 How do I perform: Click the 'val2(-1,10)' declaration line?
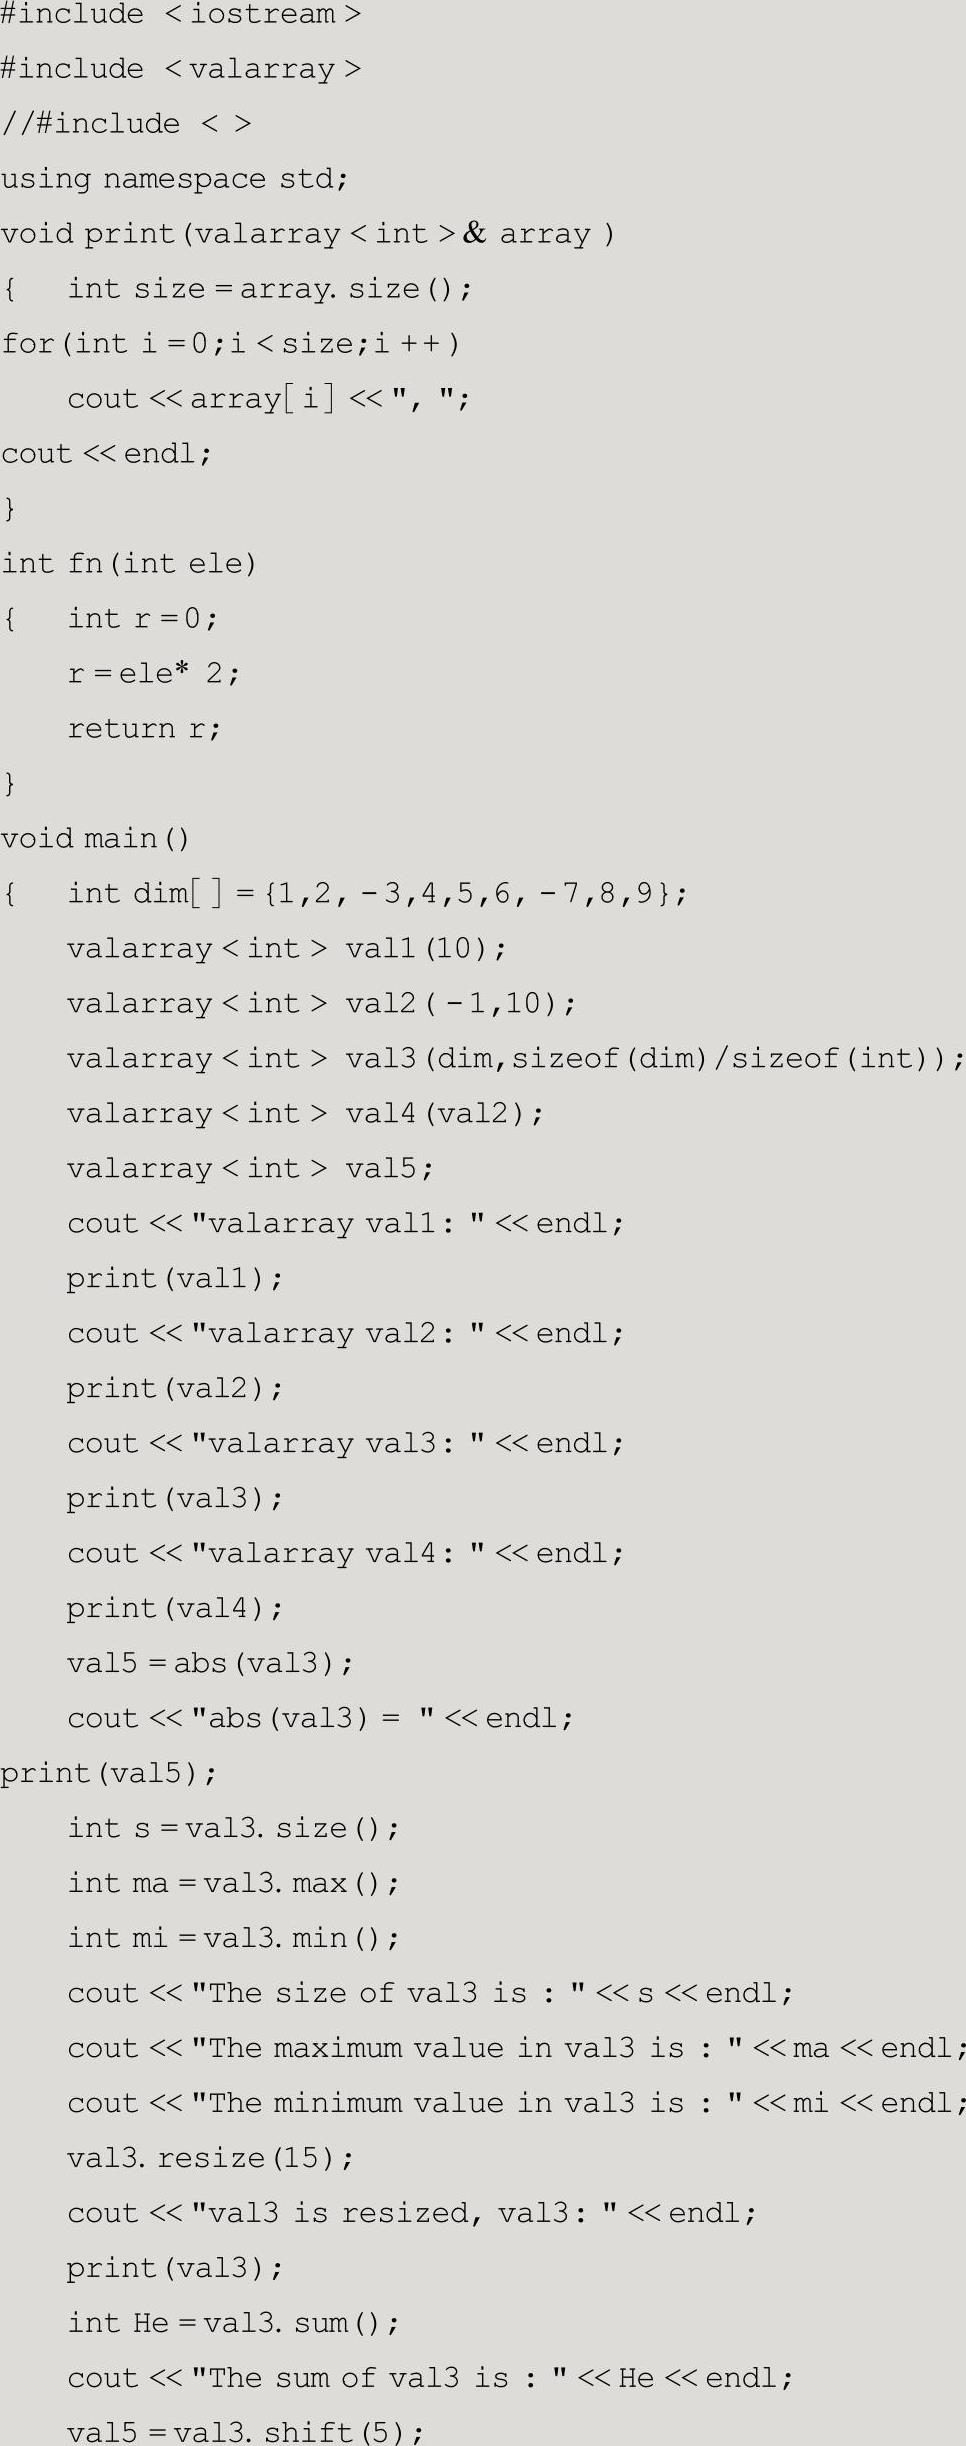(x=321, y=1004)
